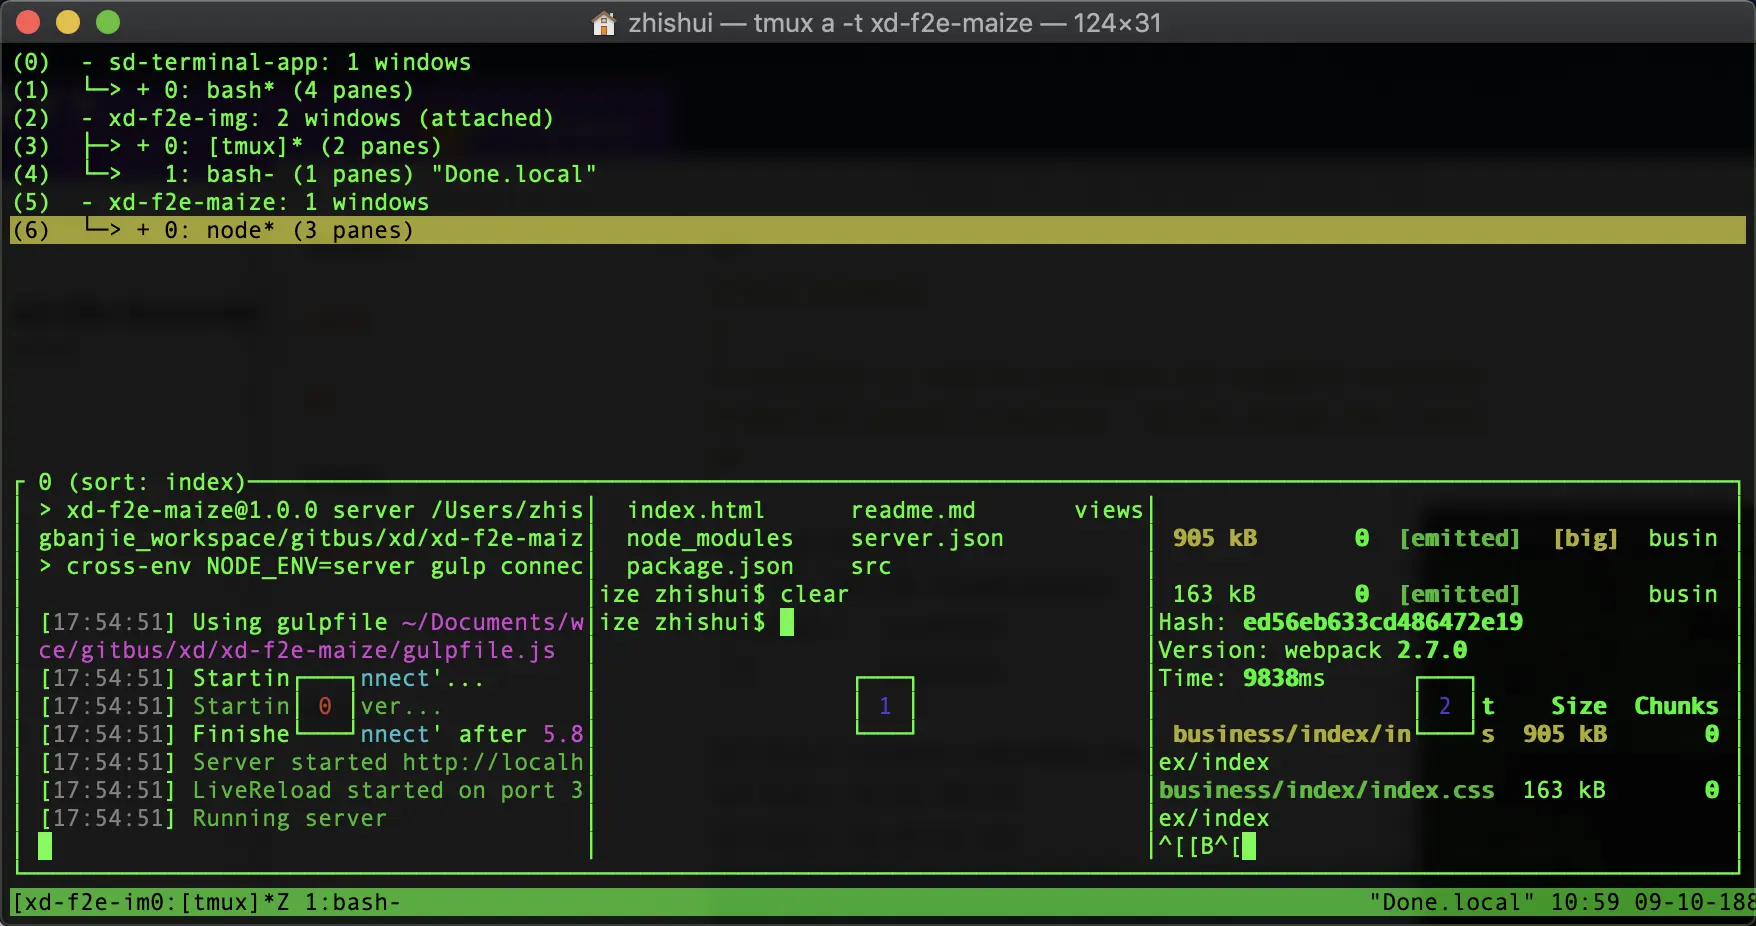This screenshot has width=1756, height=926.
Task: Click pane number 1 box in preview
Action: pos(885,706)
